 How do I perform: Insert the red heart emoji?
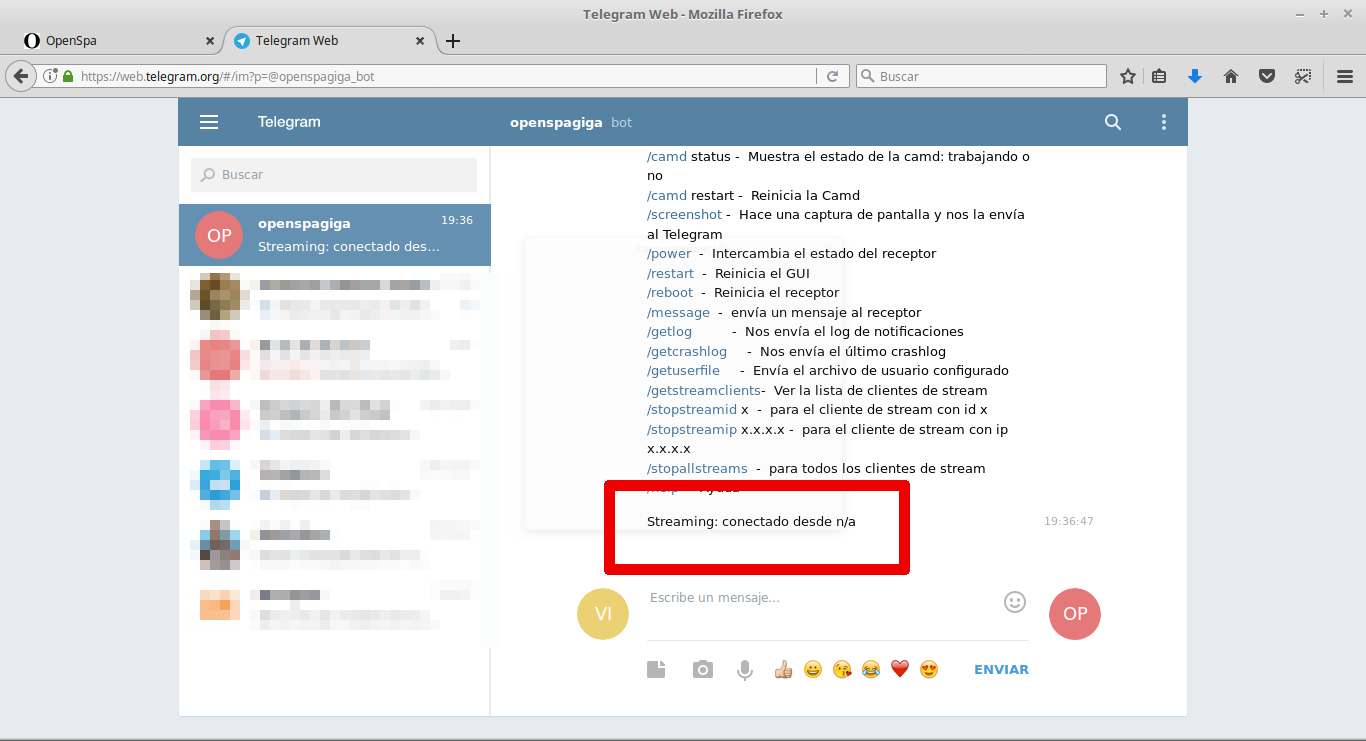click(x=900, y=670)
